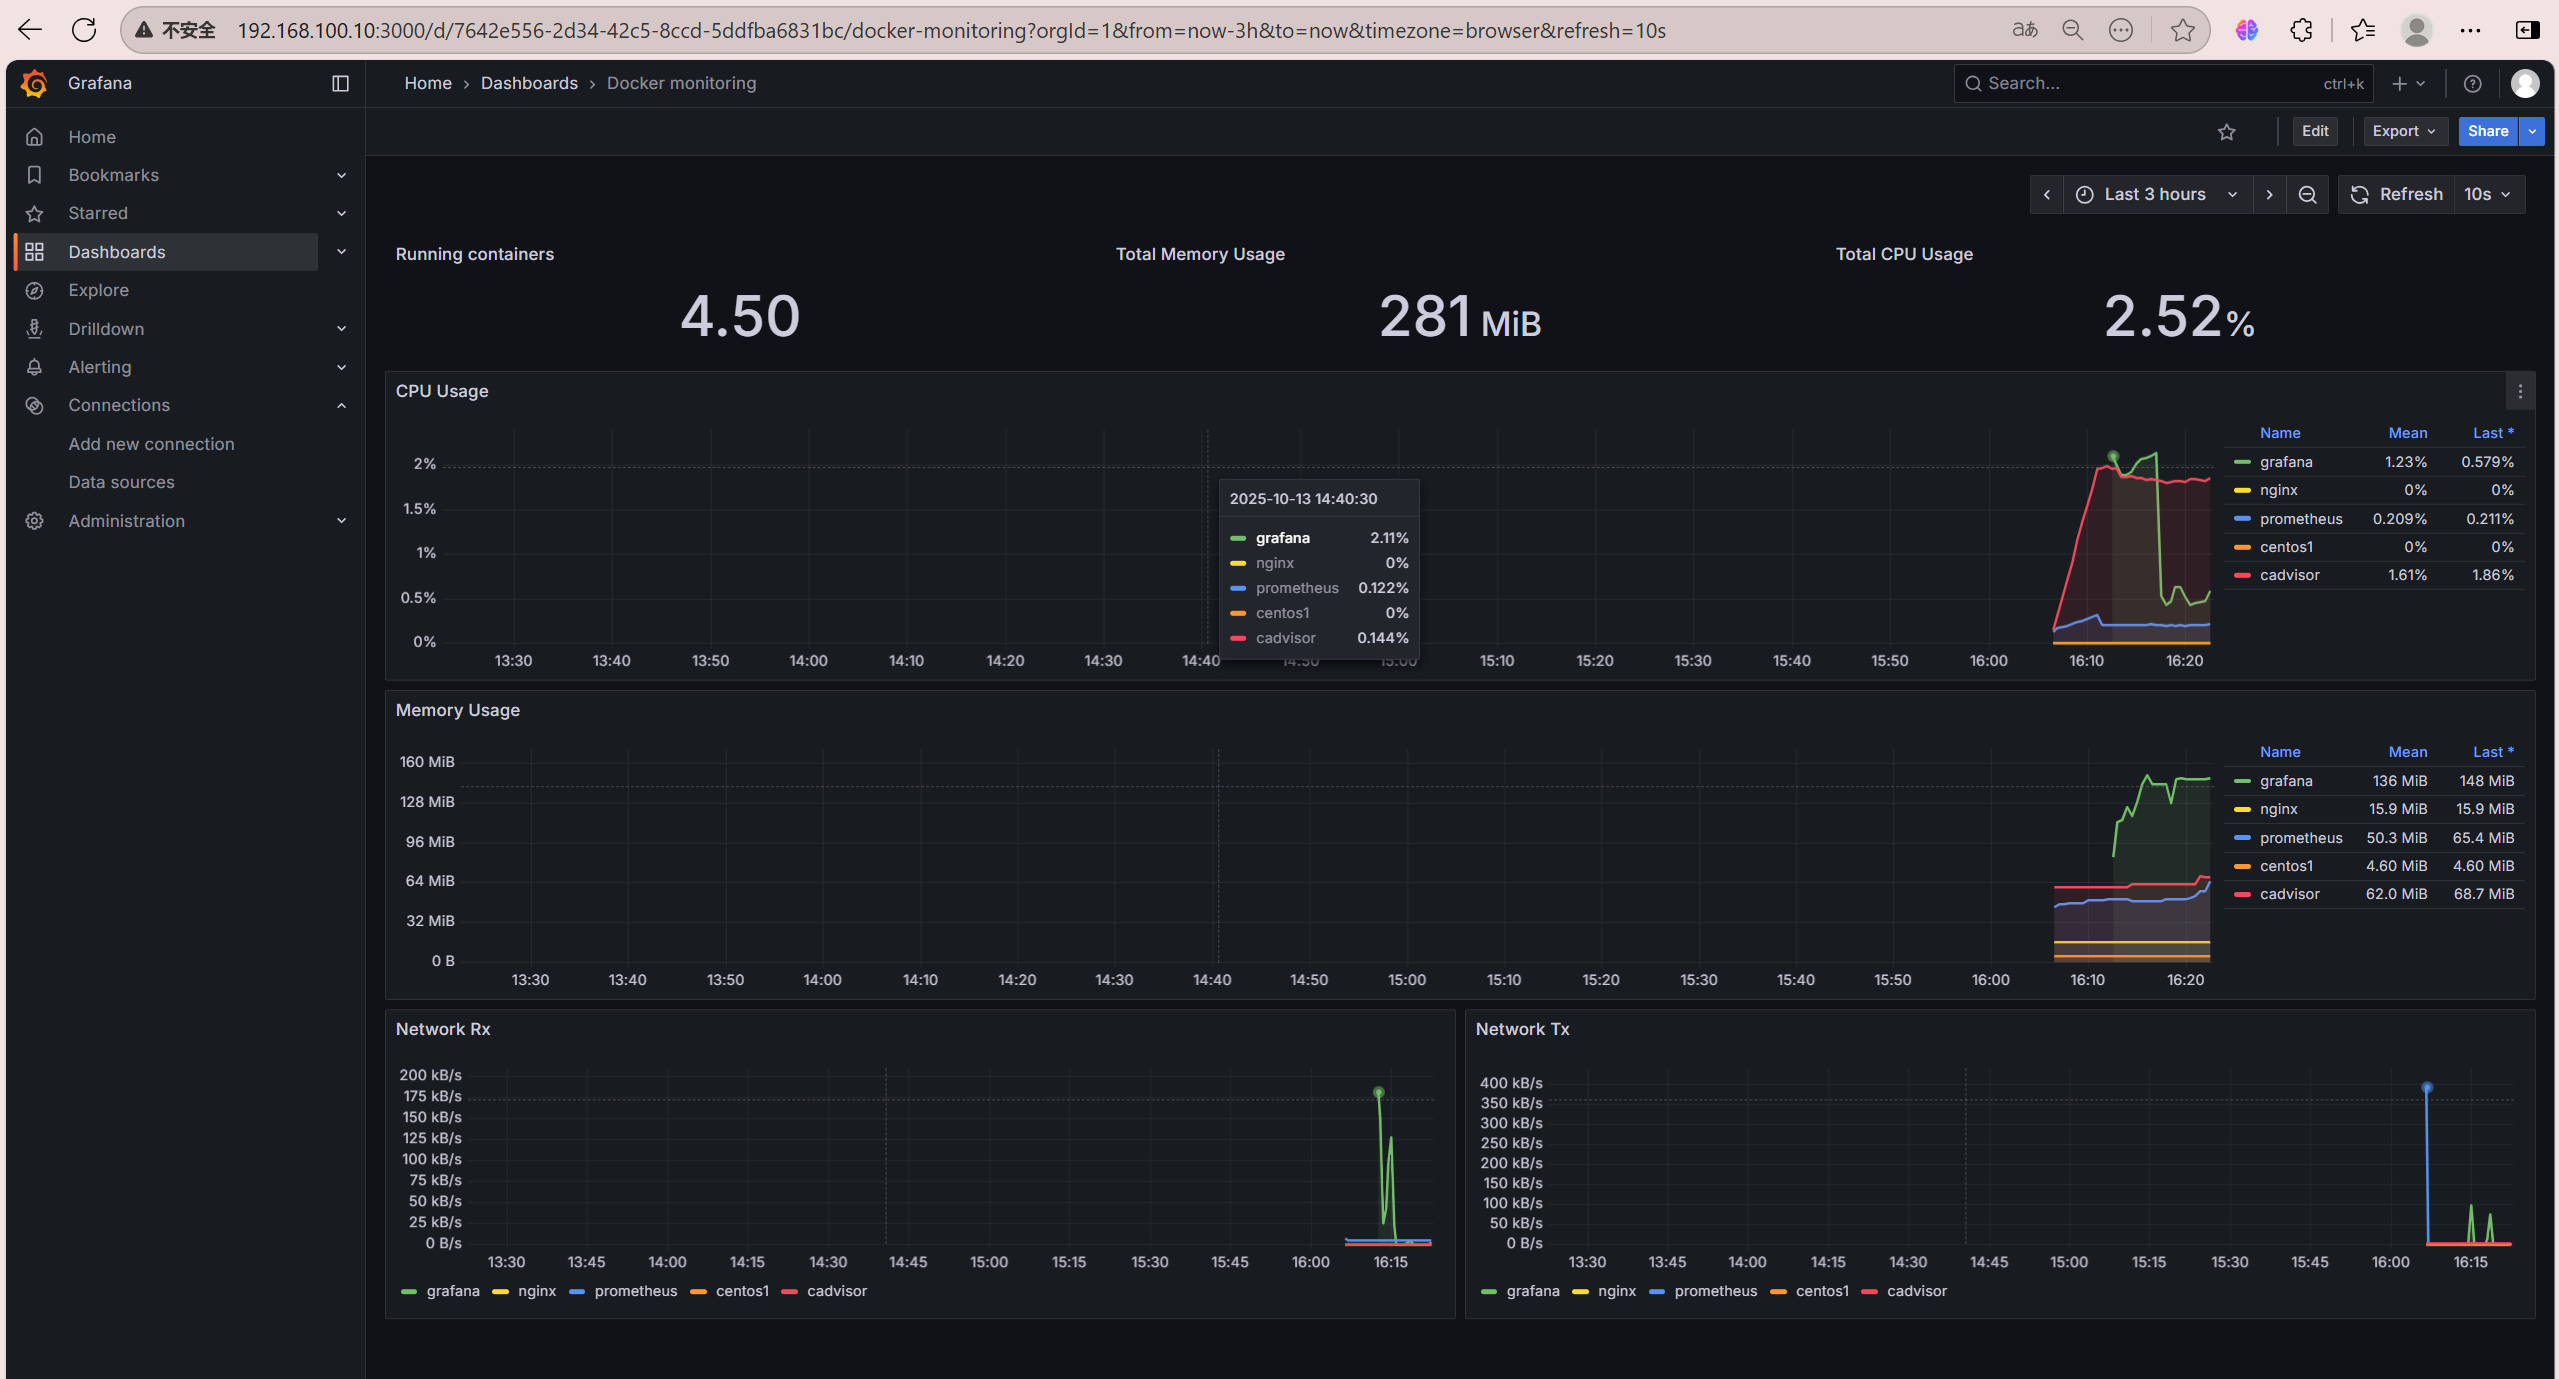
Task: Click the Administration gear icon
Action: [35, 521]
